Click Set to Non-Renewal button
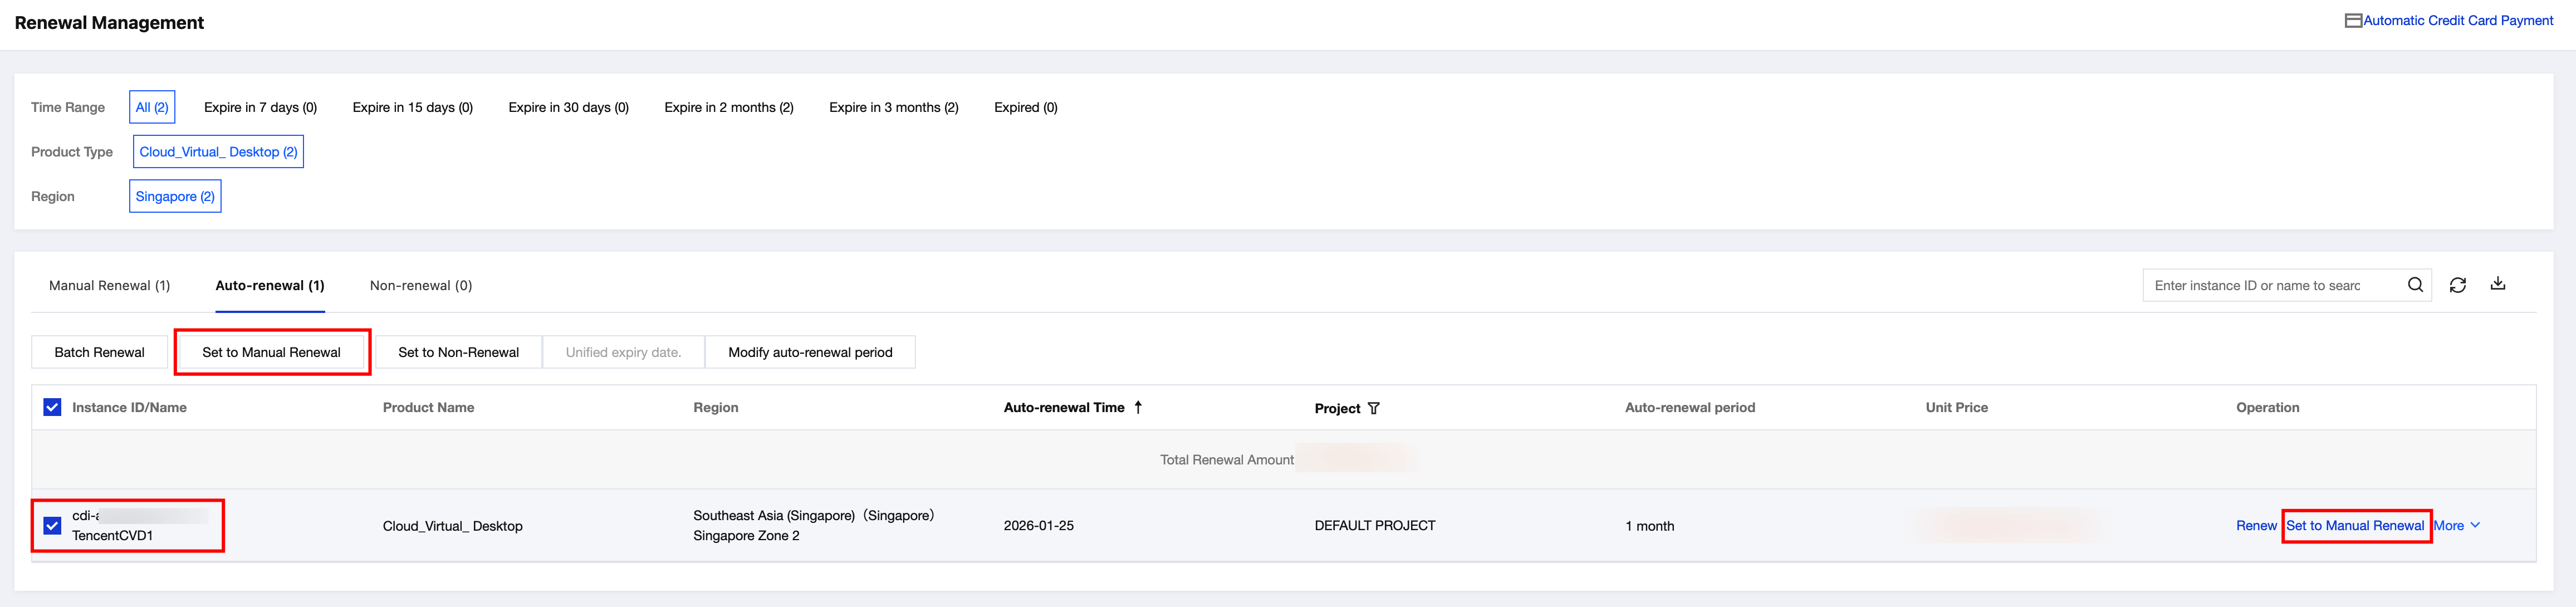Image resolution: width=2576 pixels, height=607 pixels. coord(458,352)
